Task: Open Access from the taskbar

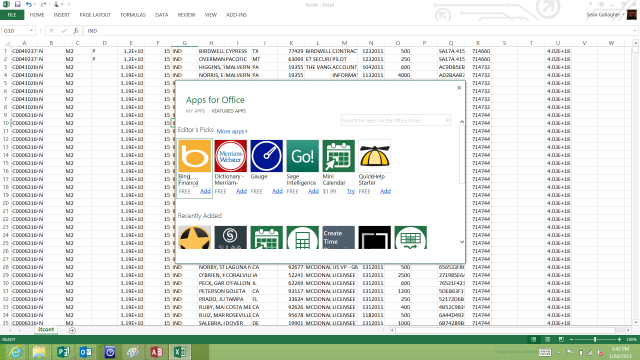Action: pos(156,352)
